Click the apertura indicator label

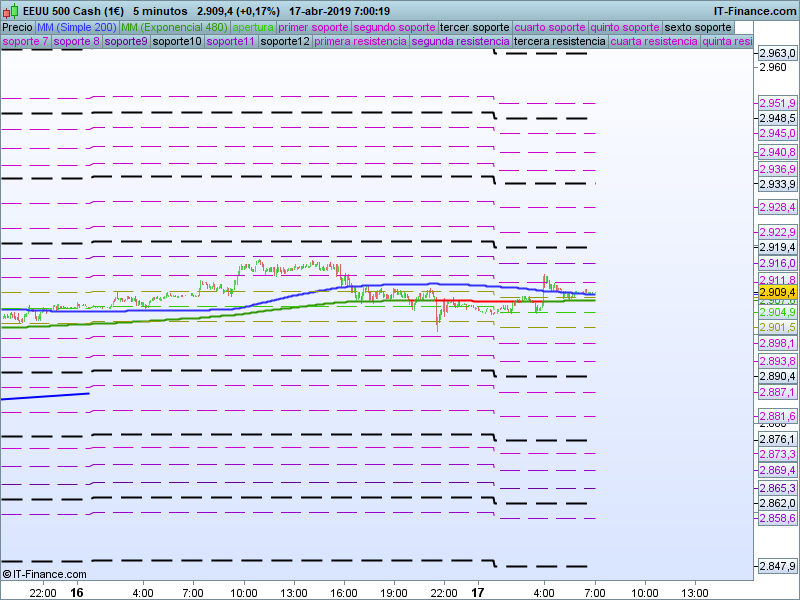click(252, 27)
